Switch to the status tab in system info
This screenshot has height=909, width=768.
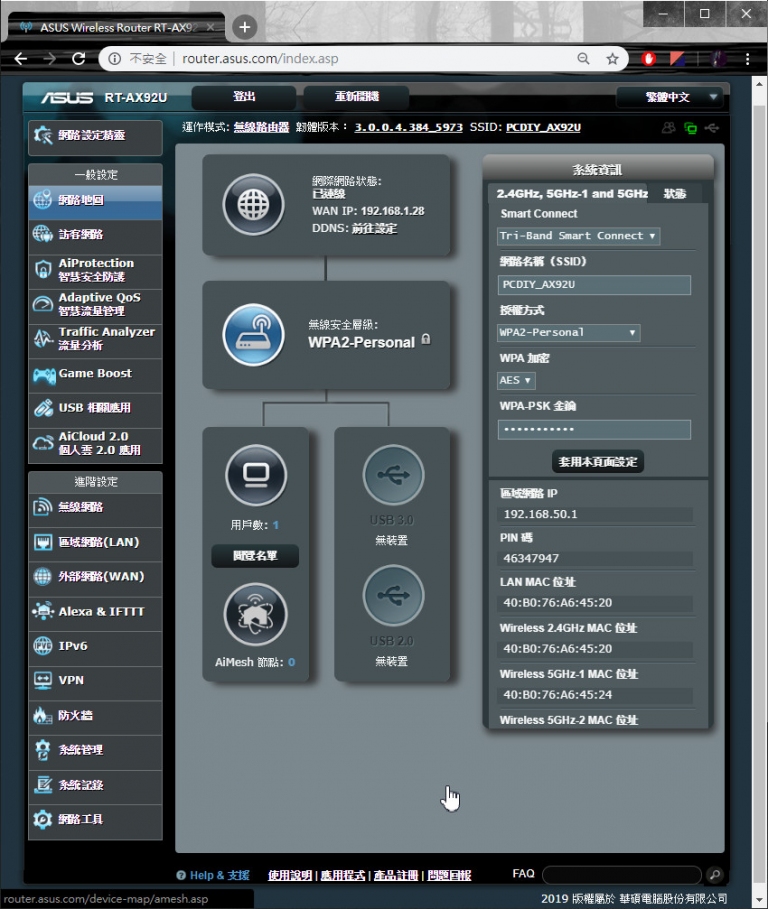[675, 194]
